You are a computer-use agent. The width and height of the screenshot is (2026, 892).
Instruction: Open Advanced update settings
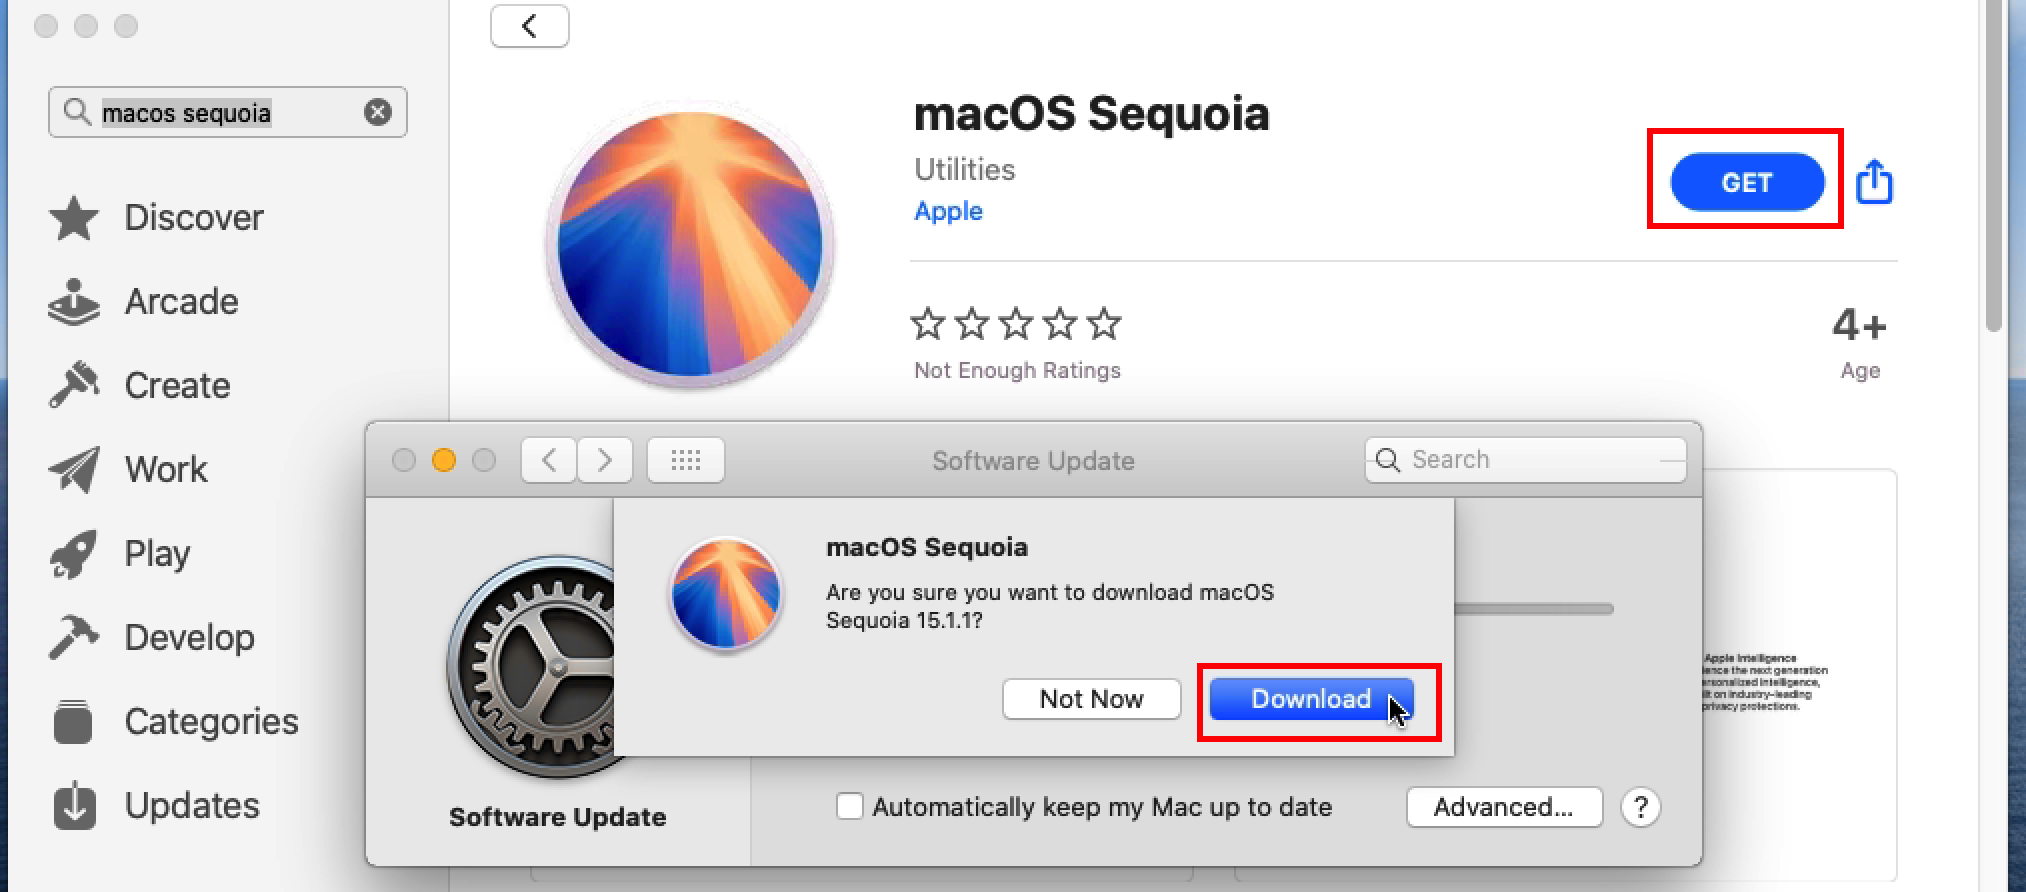tap(1504, 807)
